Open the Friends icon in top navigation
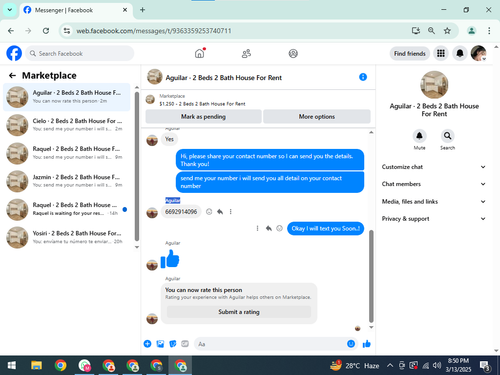500x375 pixels. pyautogui.click(x=246, y=53)
